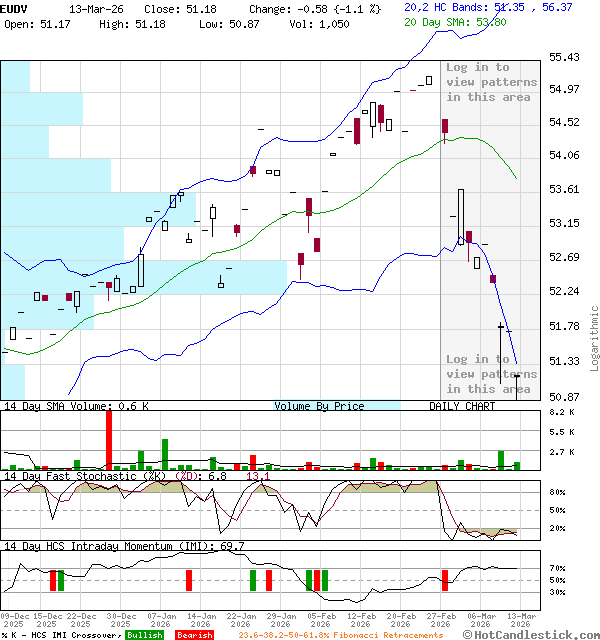Click upper 'Log in to view patterns' notice
Viewport: 600px width, 640px height.
(x=491, y=82)
